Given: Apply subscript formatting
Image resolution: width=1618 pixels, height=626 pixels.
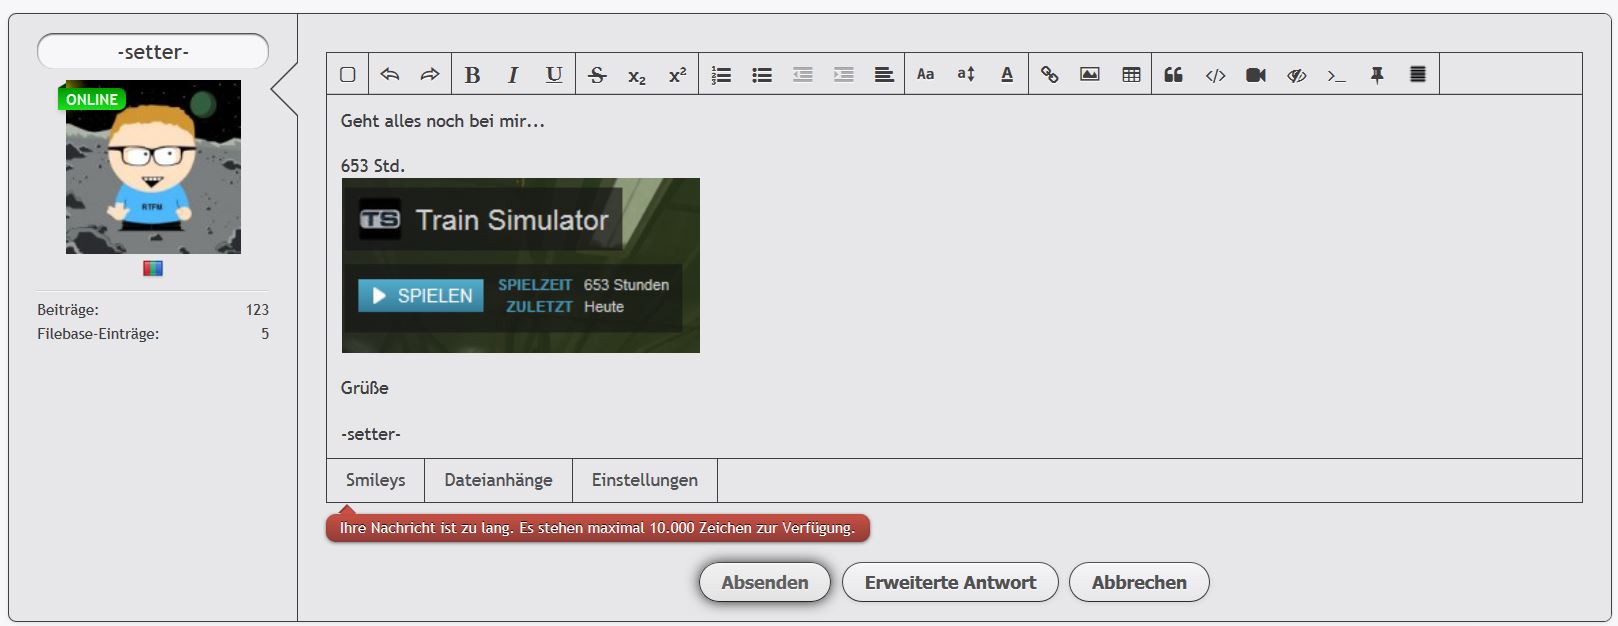Looking at the screenshot, I should point(637,75).
